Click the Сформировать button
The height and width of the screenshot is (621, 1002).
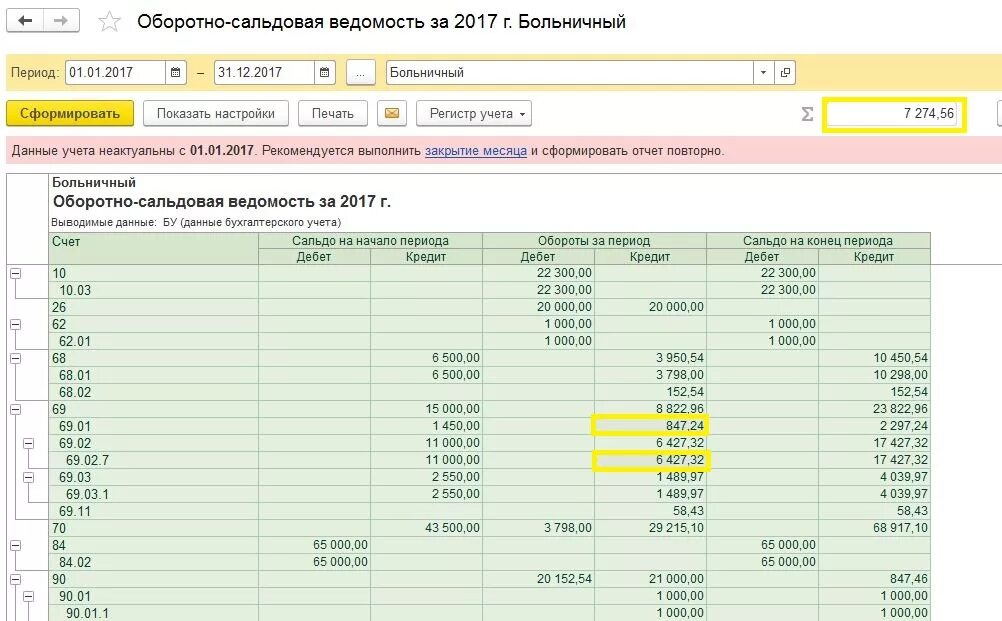pyautogui.click(x=70, y=114)
